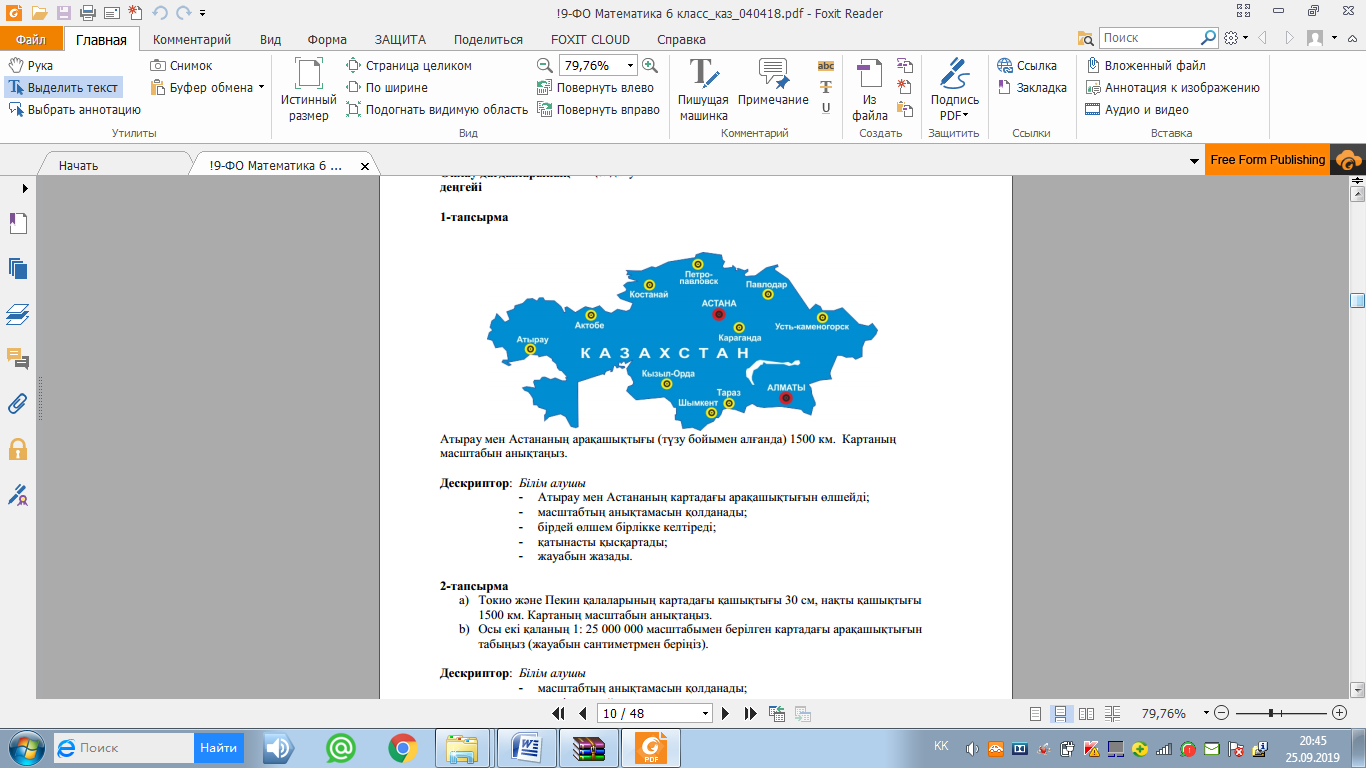Add a Закладка bookmark
The height and width of the screenshot is (768, 1366).
[x=1032, y=88]
